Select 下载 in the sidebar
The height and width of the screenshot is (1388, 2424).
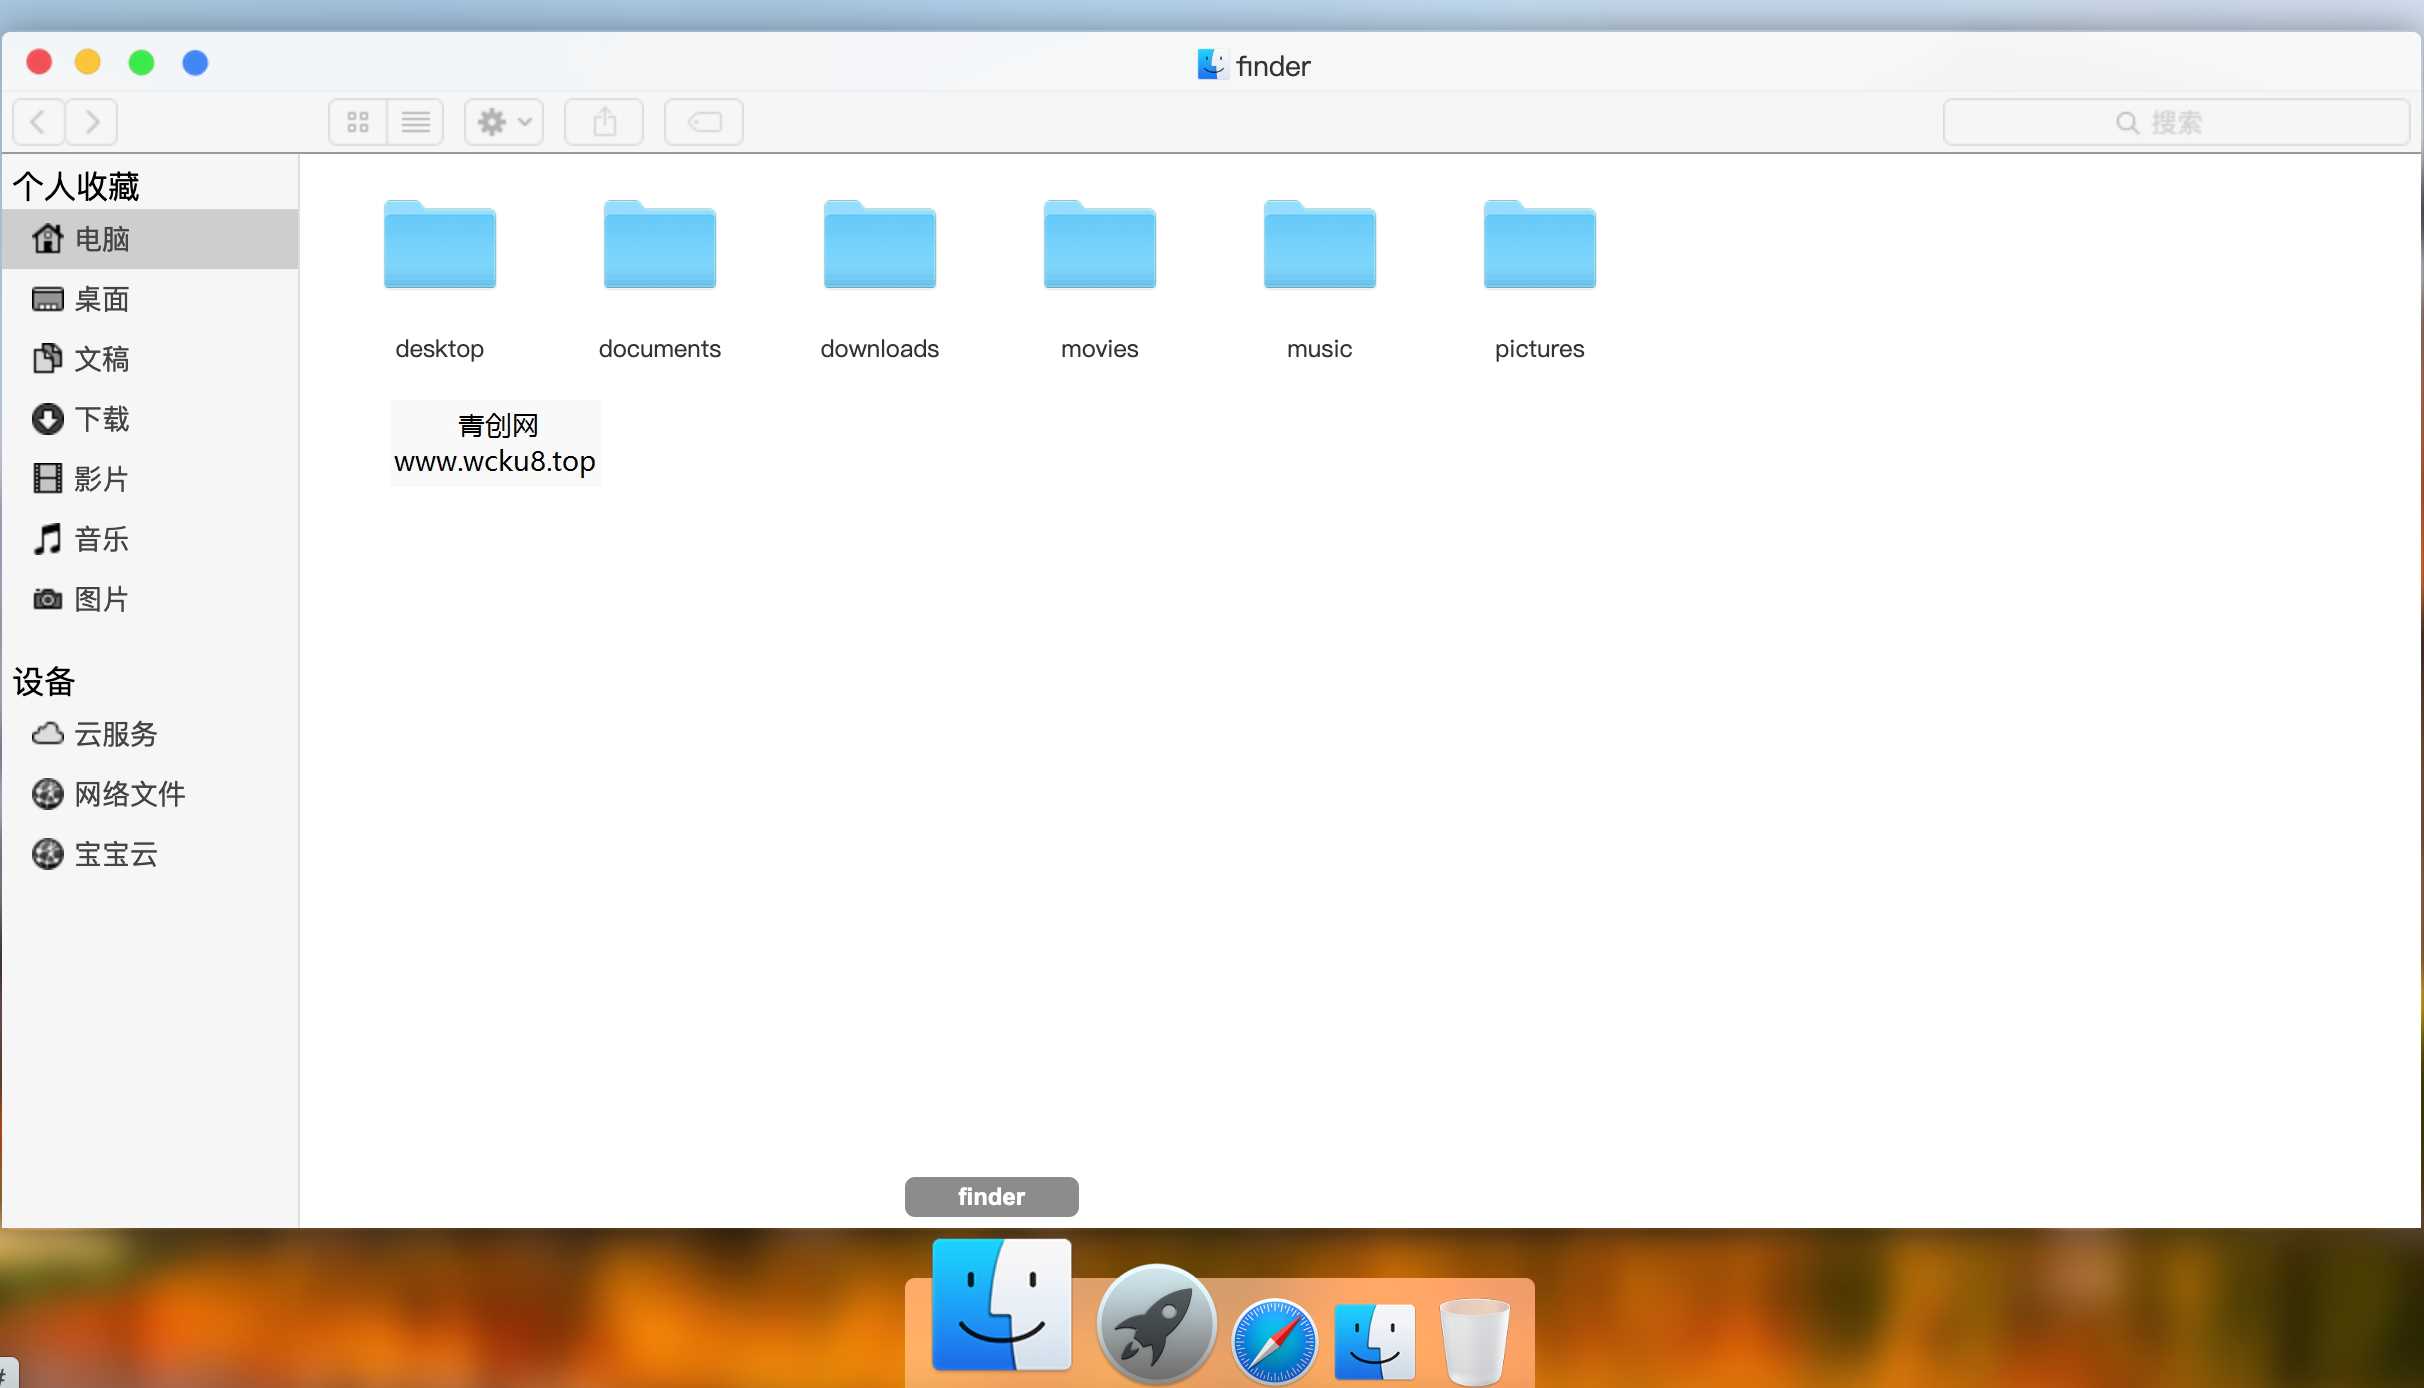click(x=101, y=419)
